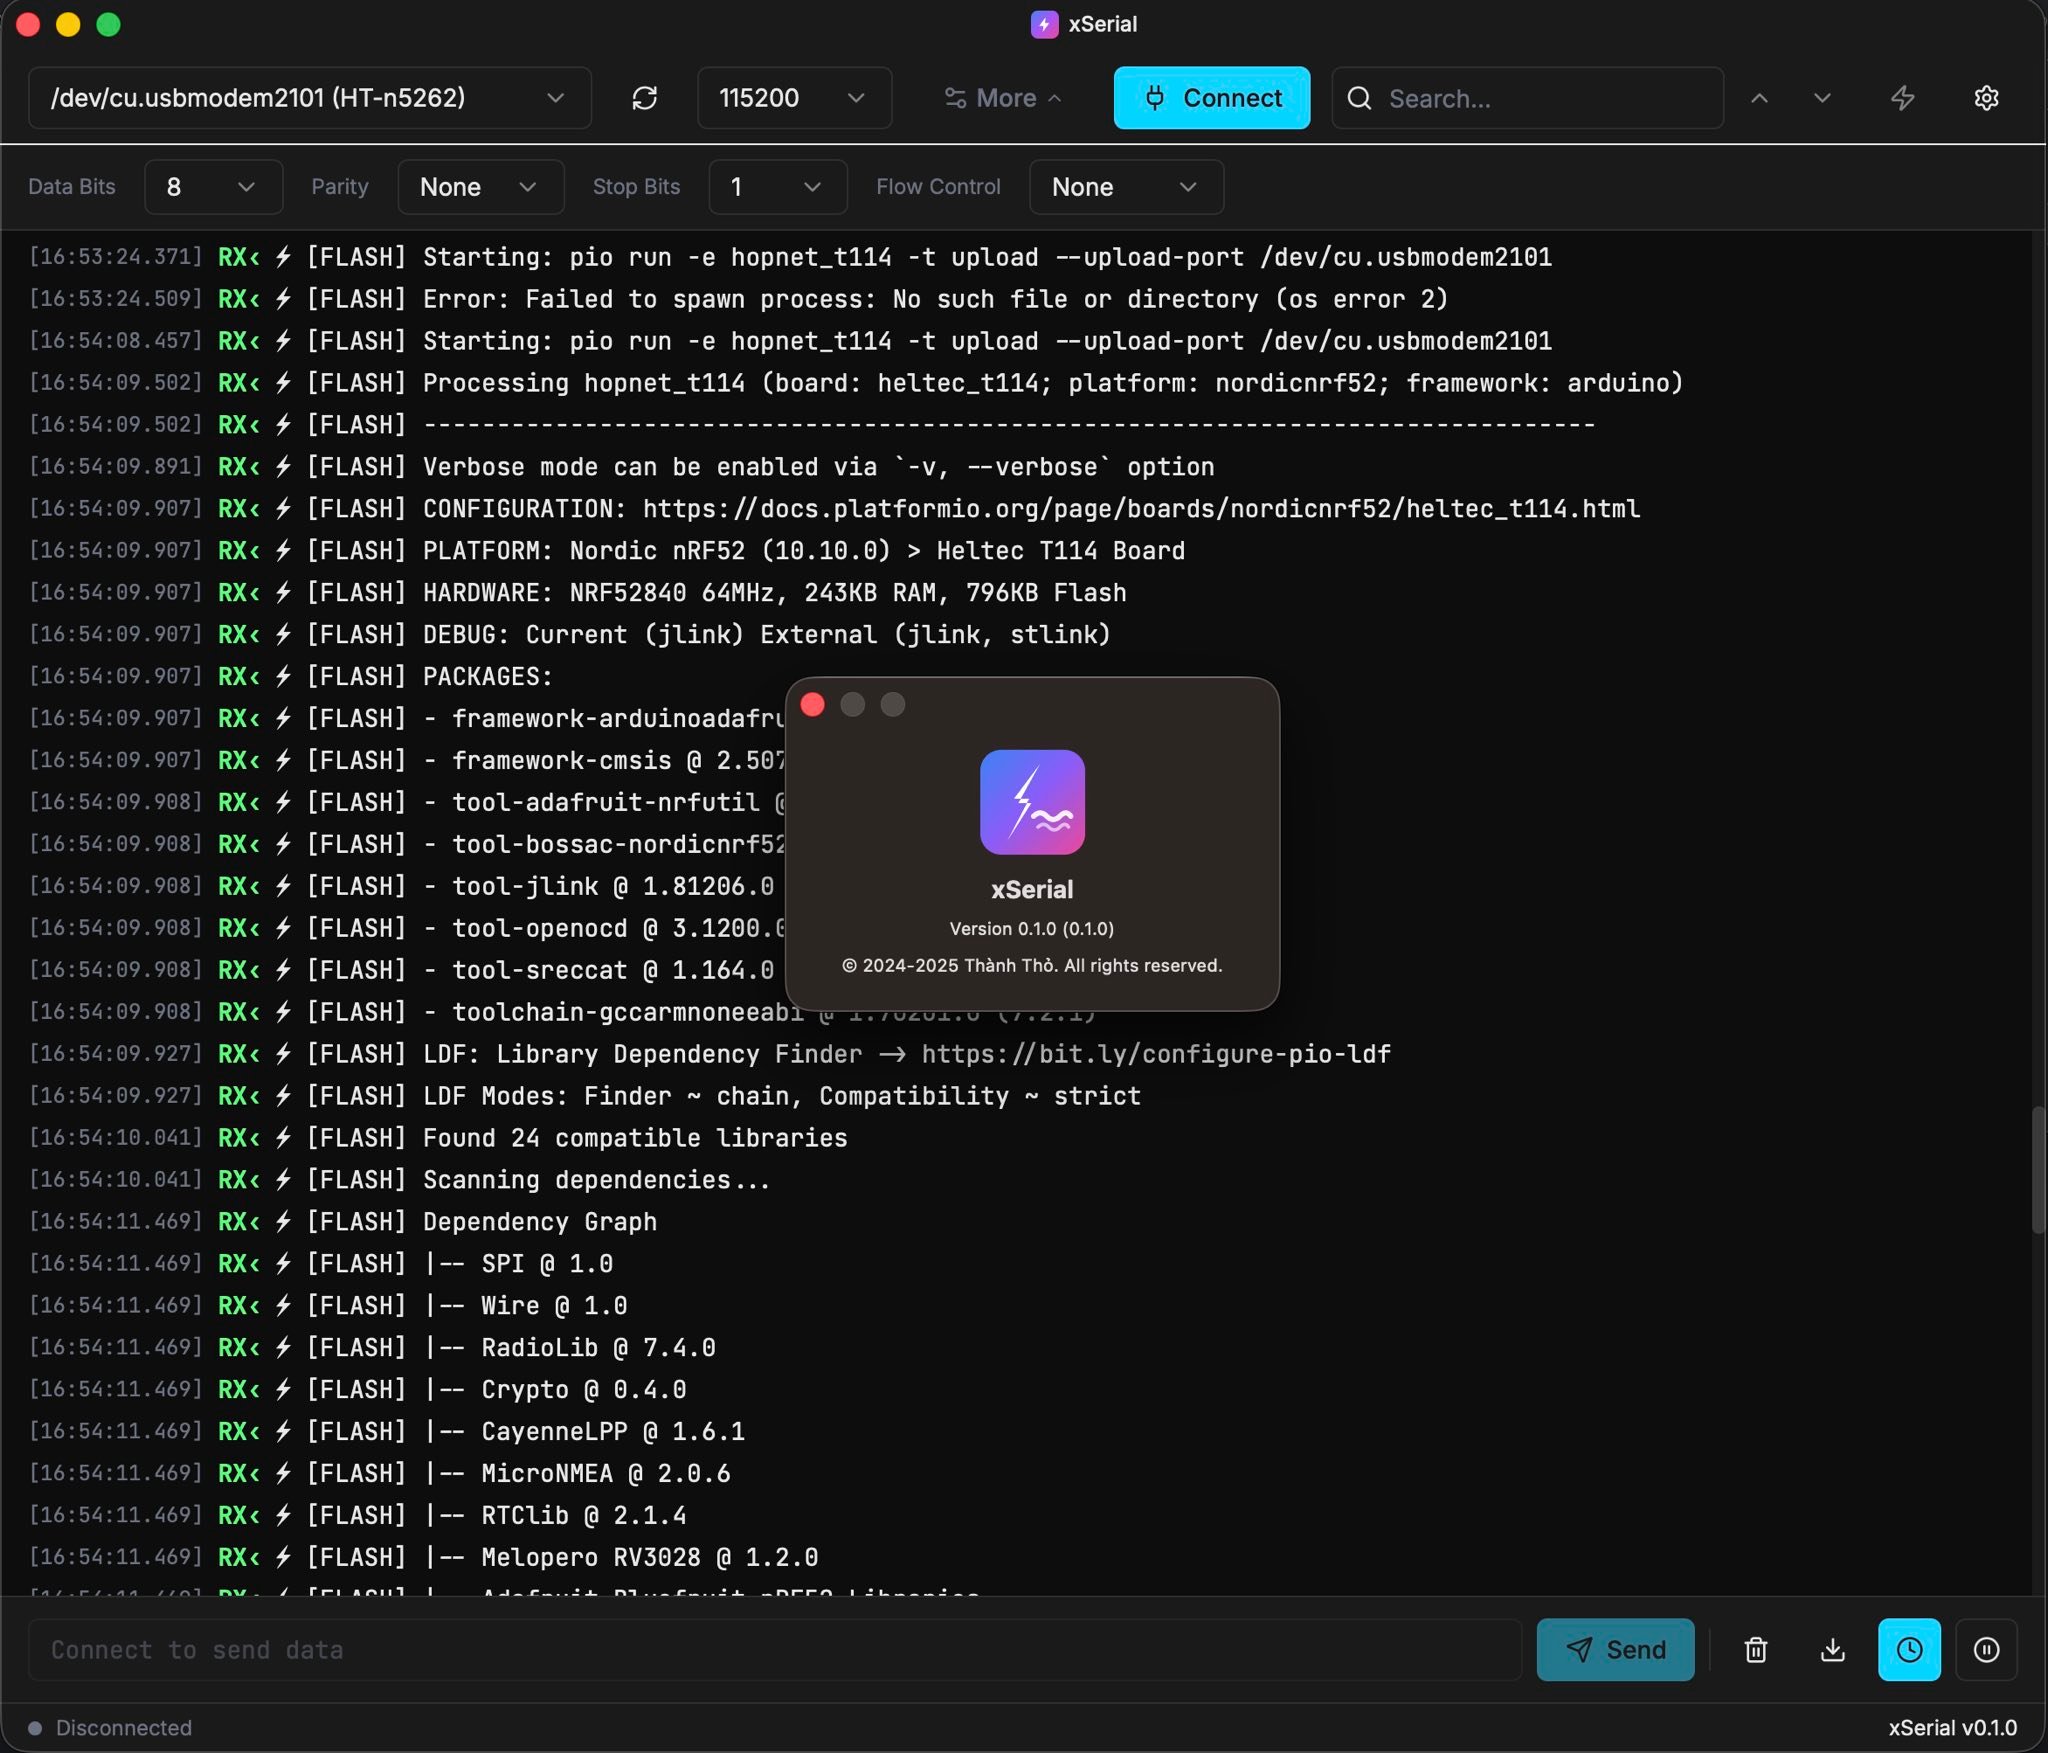
Task: Open the Data Bits dropdown
Action: [x=213, y=187]
